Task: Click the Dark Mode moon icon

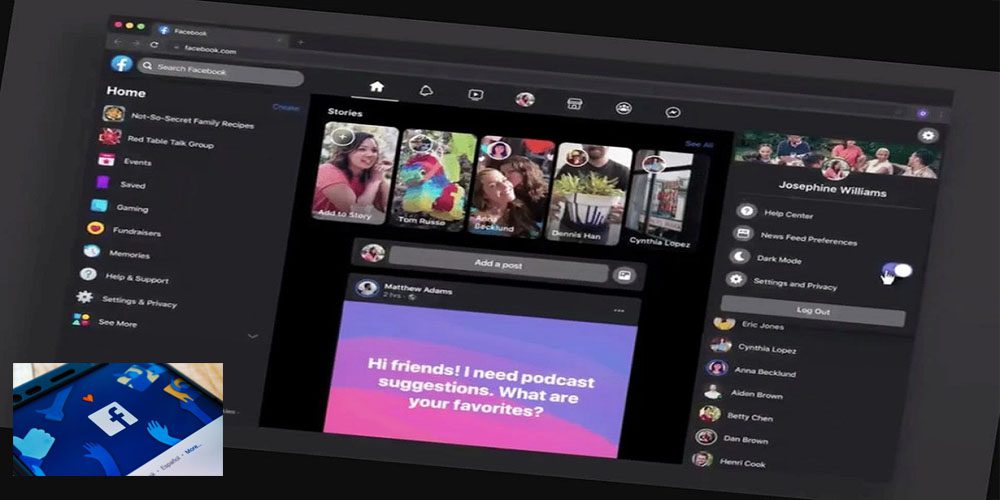Action: (740, 256)
